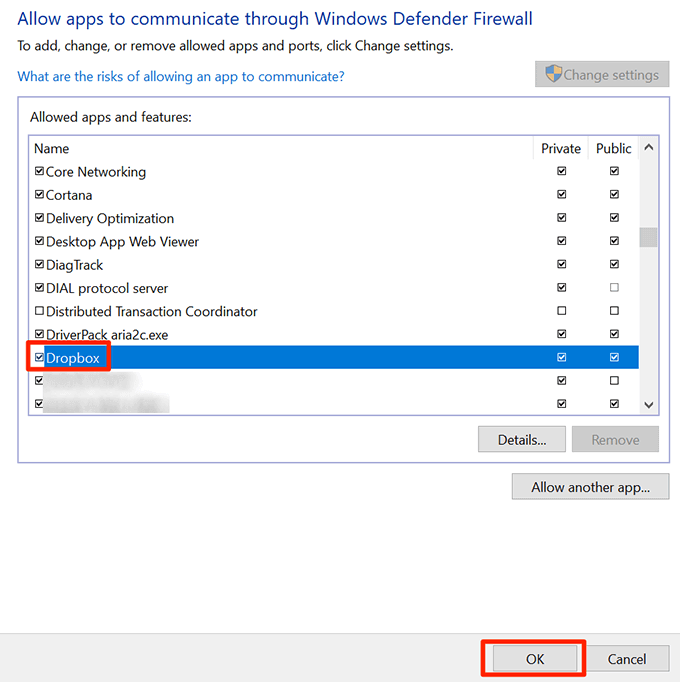Select the DriverPack aria2c.exe row text

click(x=107, y=335)
